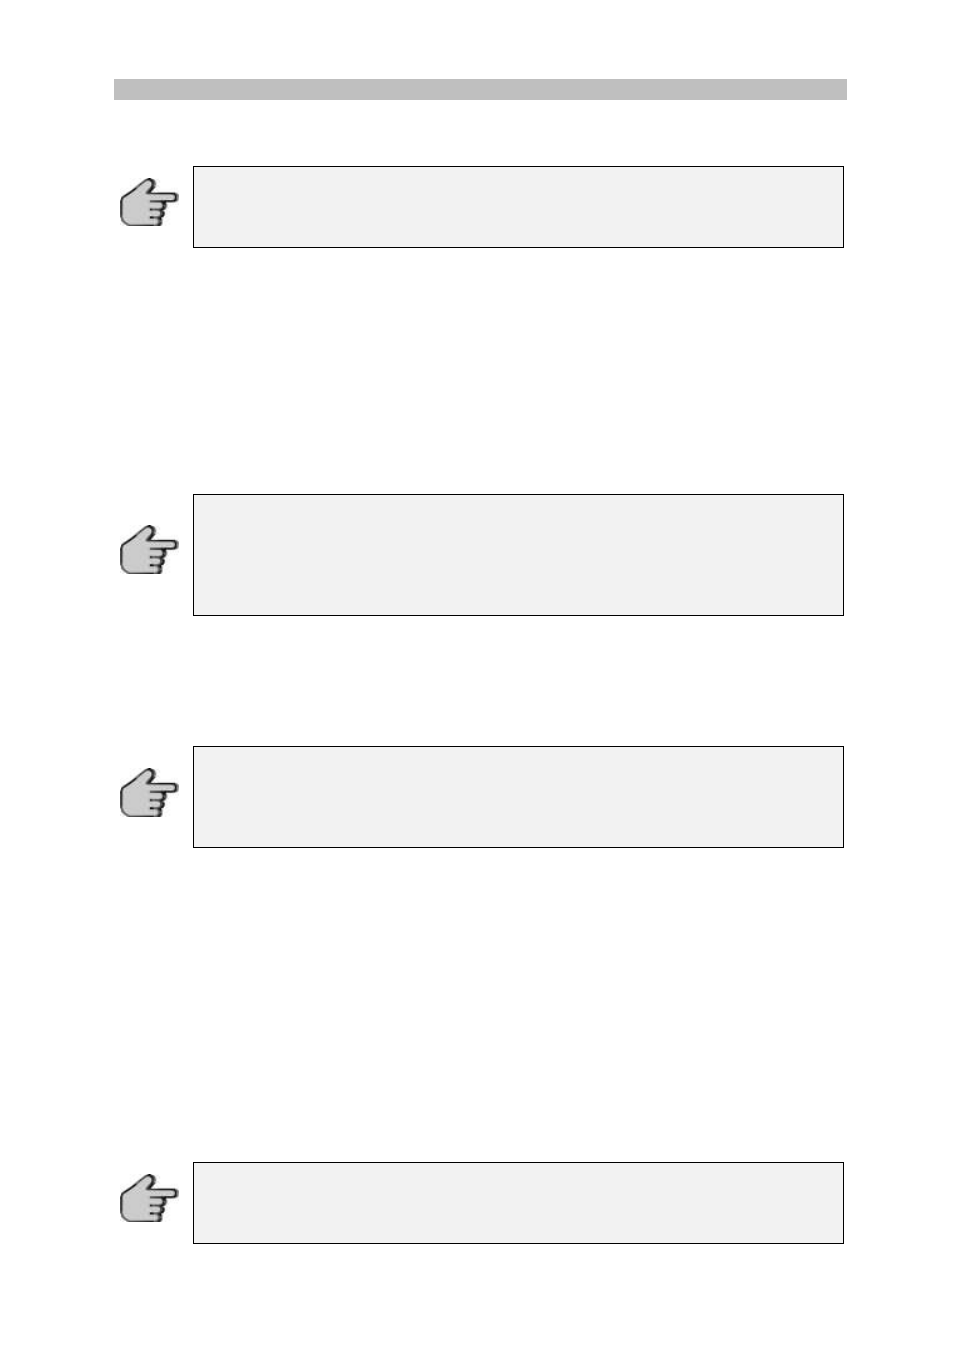This screenshot has height=1350, width=955.
Task: Click the right edge of the first note box
Action: (x=843, y=207)
